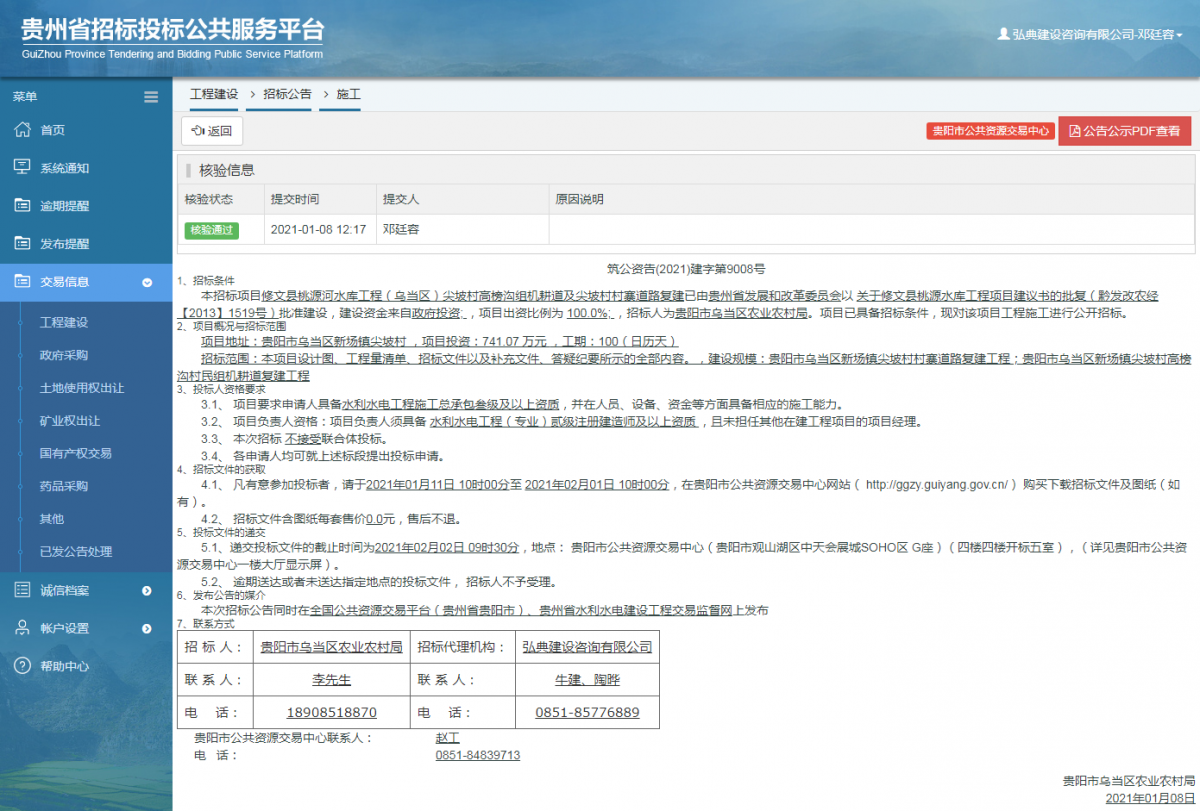Click the list icon beside 逾期提醒
This screenshot has height=811, width=1200.
22,206
